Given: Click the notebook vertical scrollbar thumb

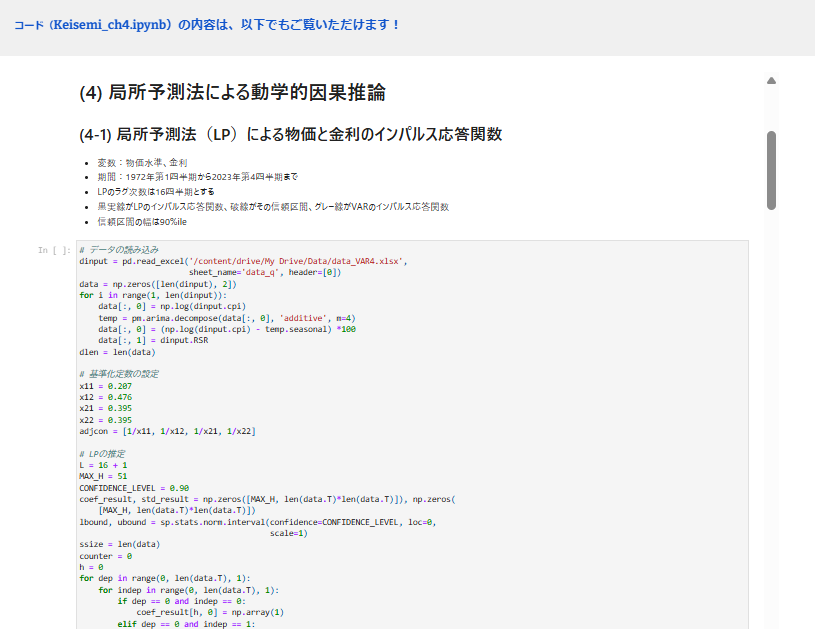Looking at the screenshot, I should point(771,171).
